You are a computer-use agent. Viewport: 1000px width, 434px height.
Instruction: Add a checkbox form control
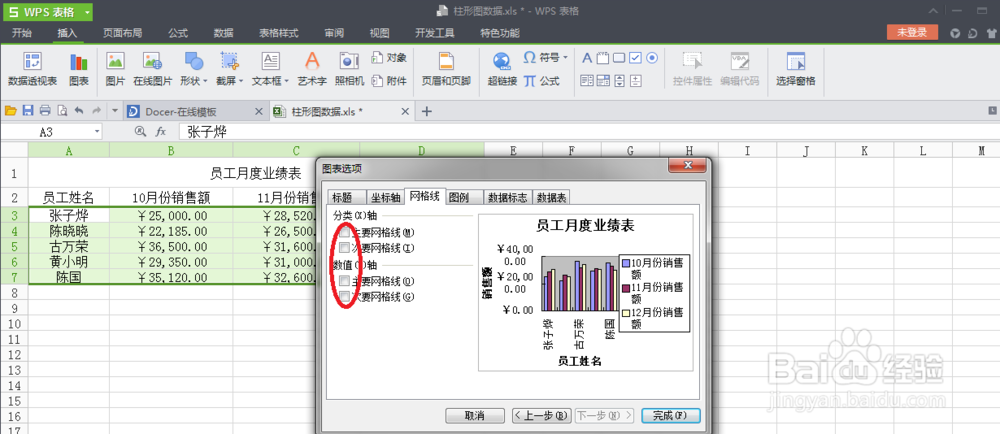click(x=635, y=59)
